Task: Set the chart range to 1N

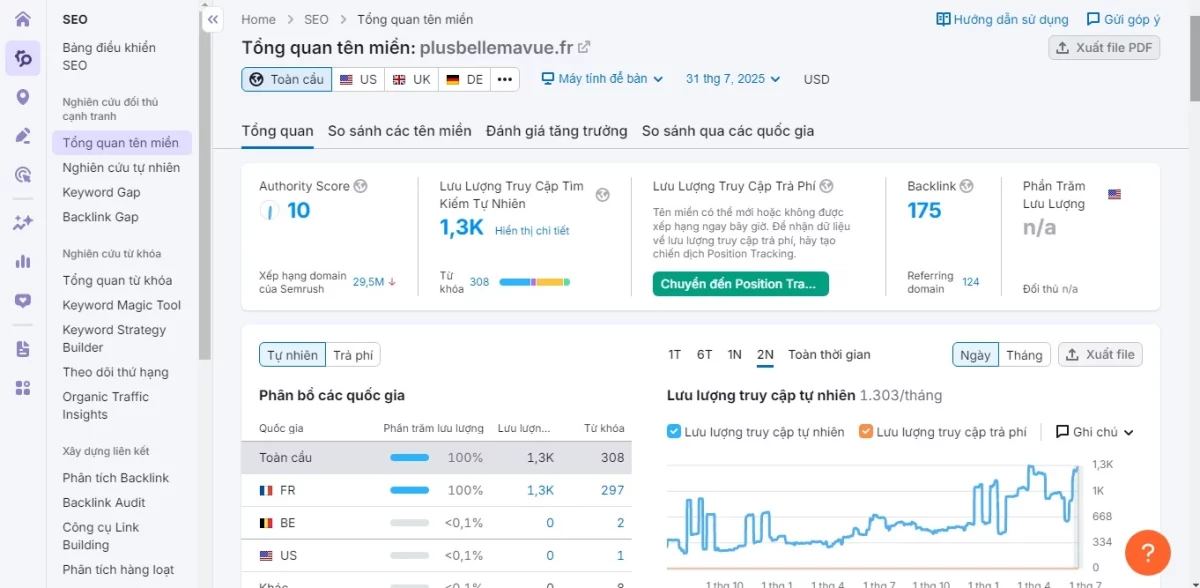Action: pos(735,354)
